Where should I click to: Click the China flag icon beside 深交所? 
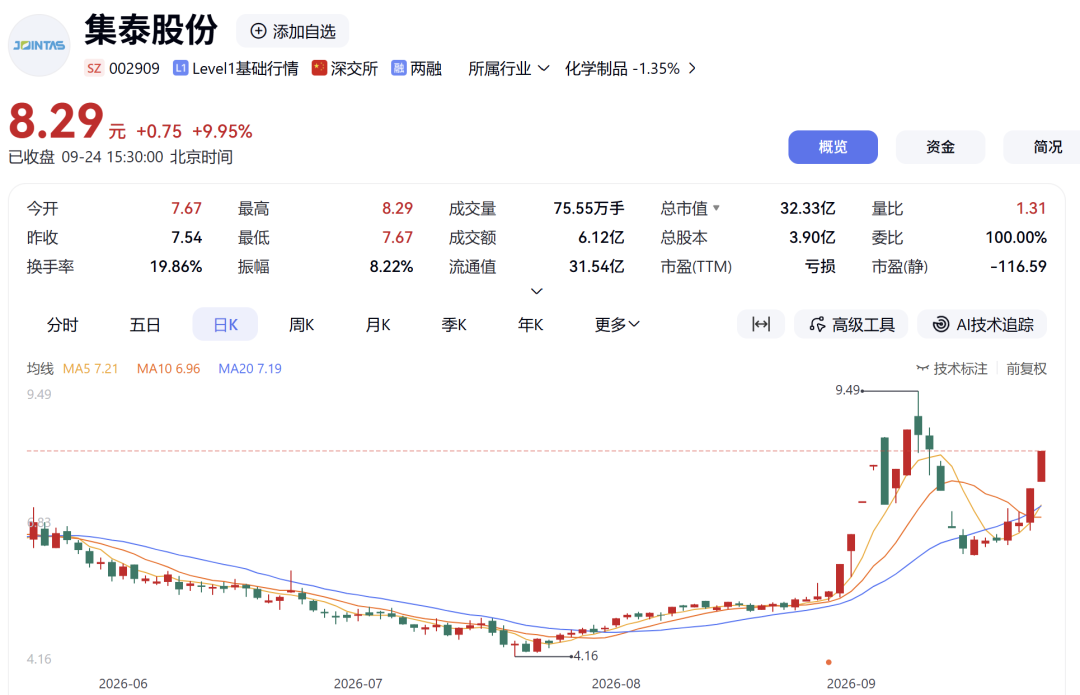pos(319,68)
